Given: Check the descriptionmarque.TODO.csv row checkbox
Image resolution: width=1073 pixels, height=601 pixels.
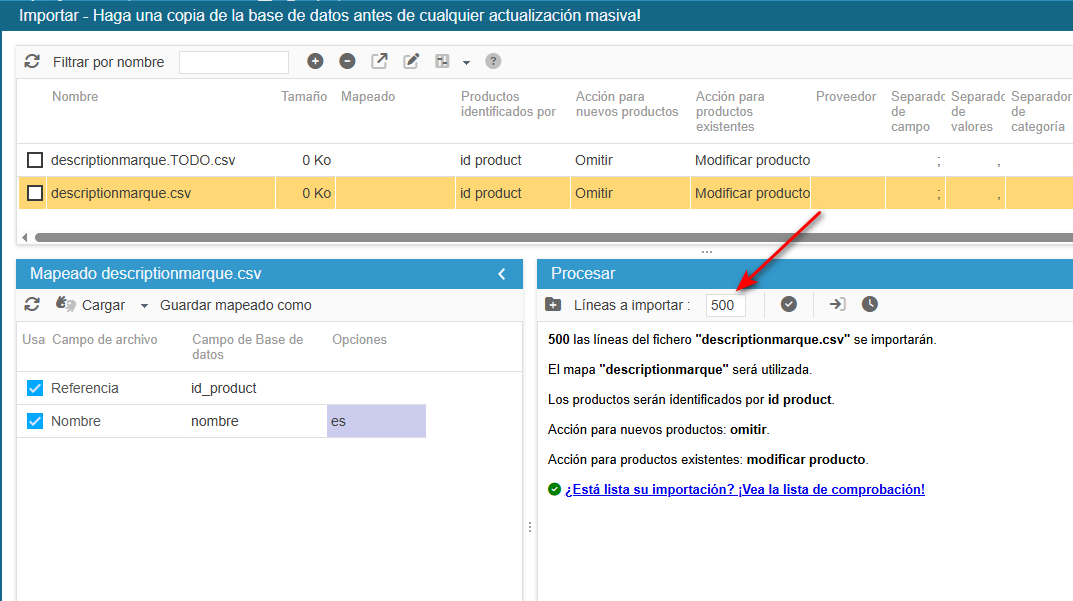Looking at the screenshot, I should tap(35, 160).
